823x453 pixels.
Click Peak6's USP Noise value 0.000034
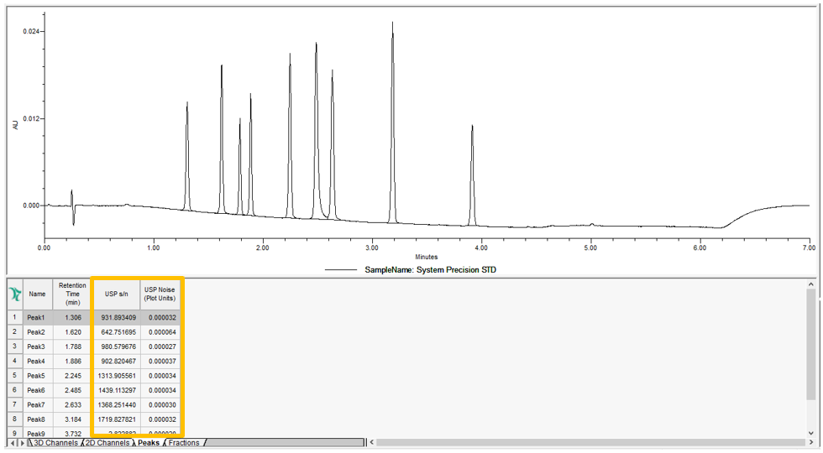(161, 390)
